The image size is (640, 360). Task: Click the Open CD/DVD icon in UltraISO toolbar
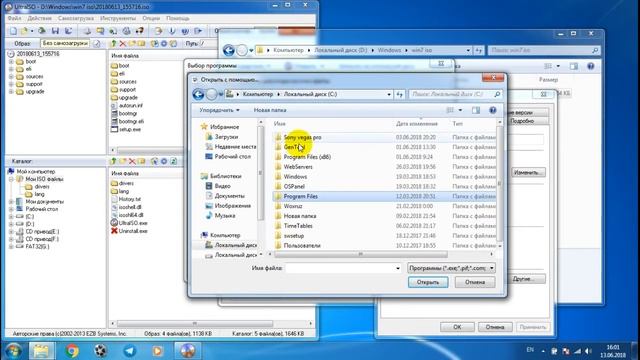tap(42, 31)
